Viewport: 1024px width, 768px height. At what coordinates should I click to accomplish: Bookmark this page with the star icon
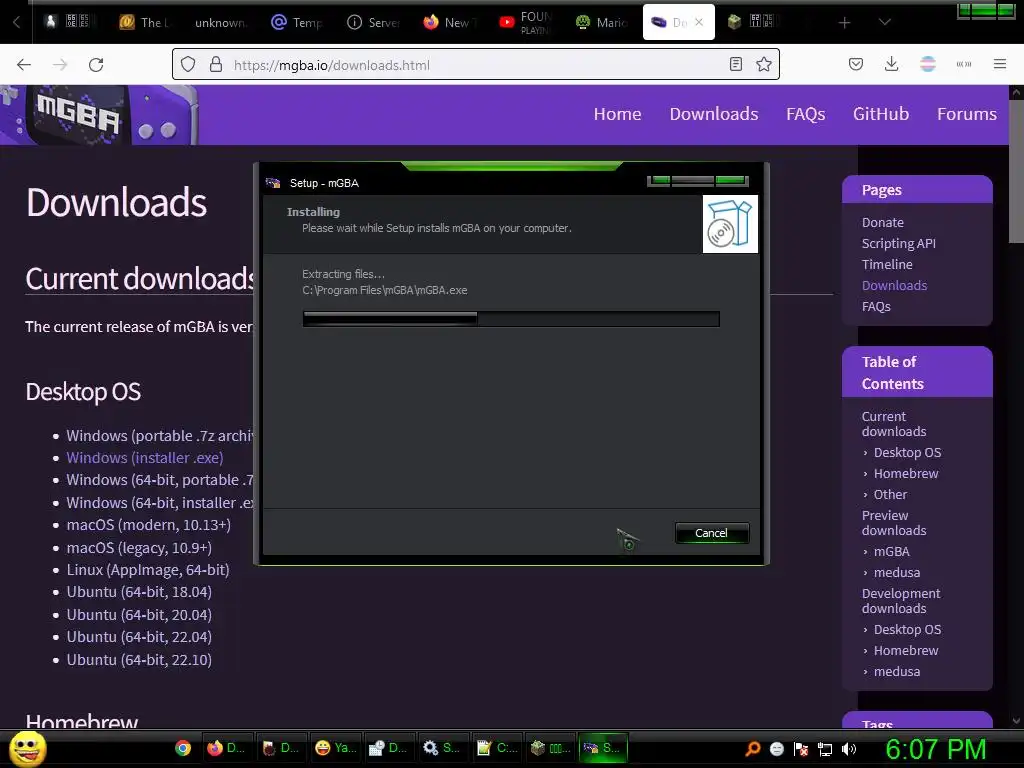(763, 65)
